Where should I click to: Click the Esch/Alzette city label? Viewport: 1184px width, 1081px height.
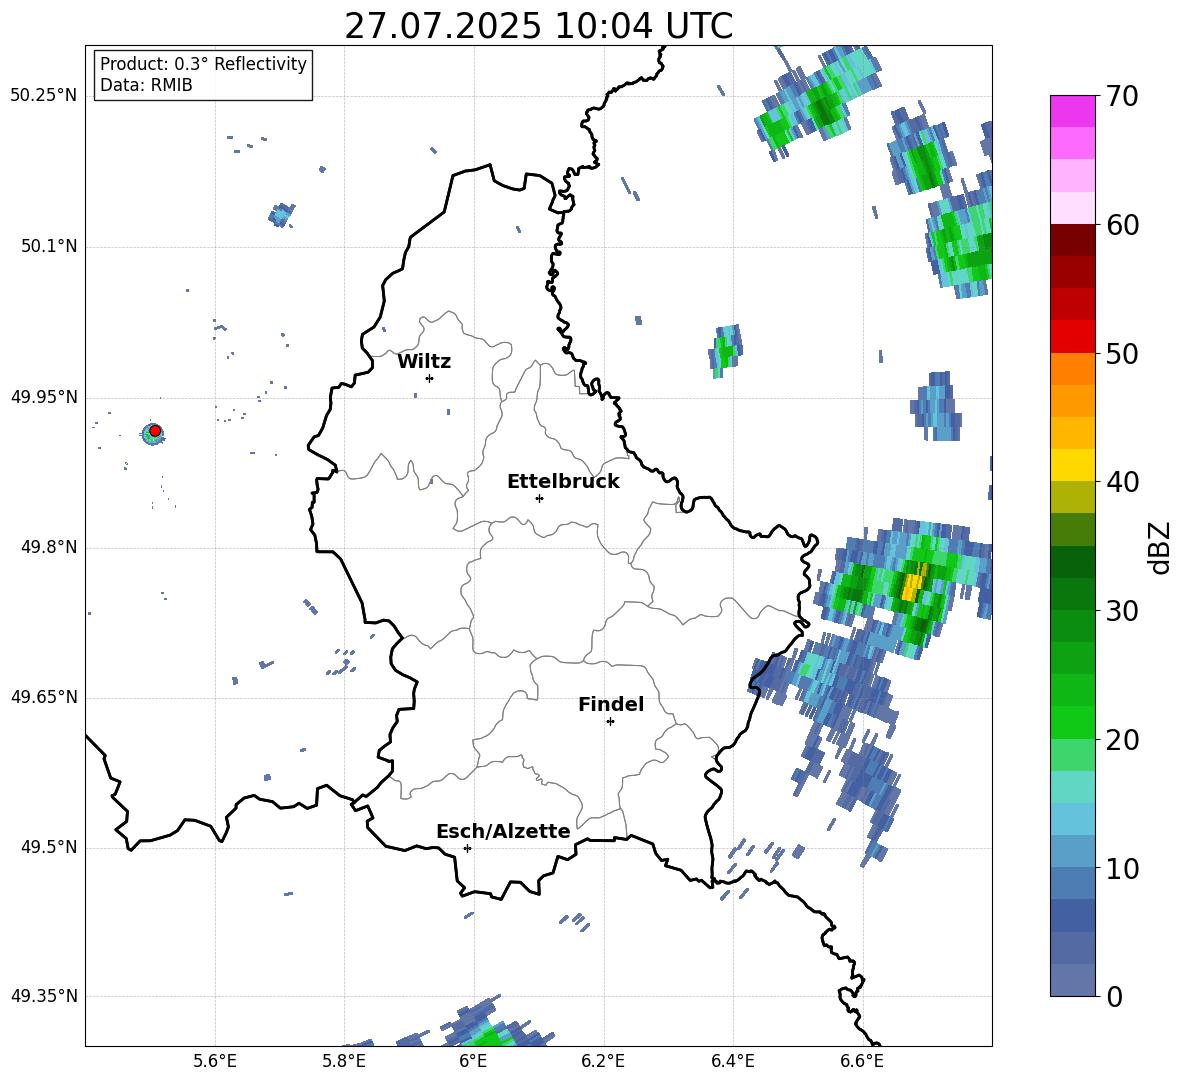pyautogui.click(x=503, y=831)
